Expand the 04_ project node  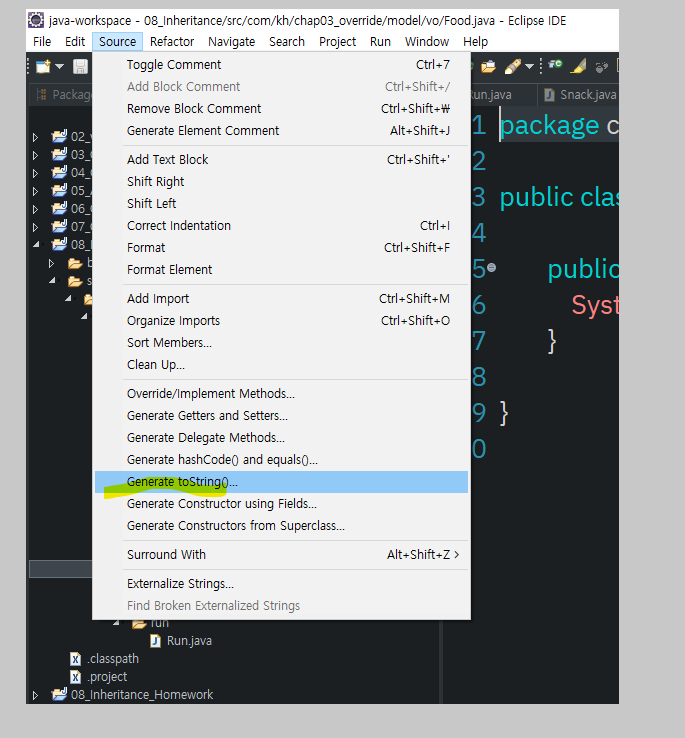tap(35, 173)
